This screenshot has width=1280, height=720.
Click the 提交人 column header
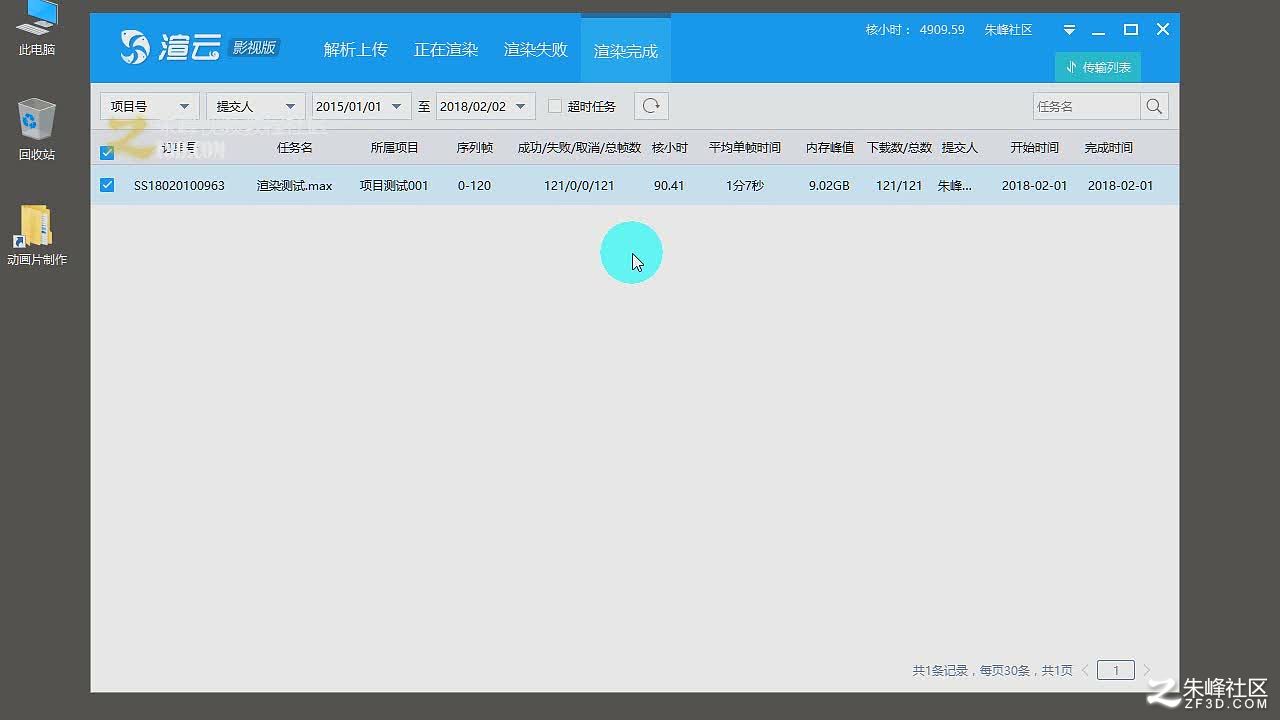pos(960,148)
